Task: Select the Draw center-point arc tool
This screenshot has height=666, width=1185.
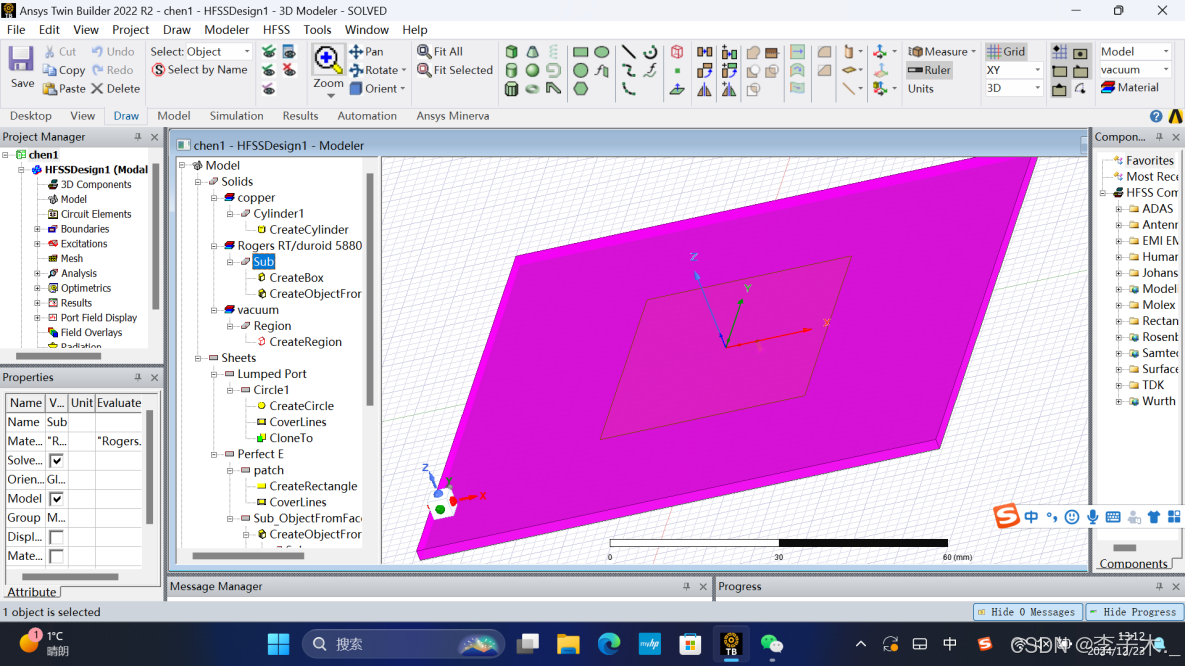Action: point(650,51)
